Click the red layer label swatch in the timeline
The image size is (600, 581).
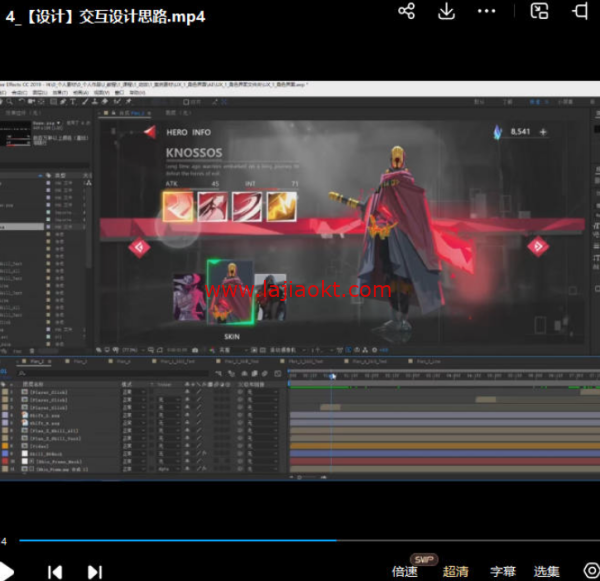point(5,461)
